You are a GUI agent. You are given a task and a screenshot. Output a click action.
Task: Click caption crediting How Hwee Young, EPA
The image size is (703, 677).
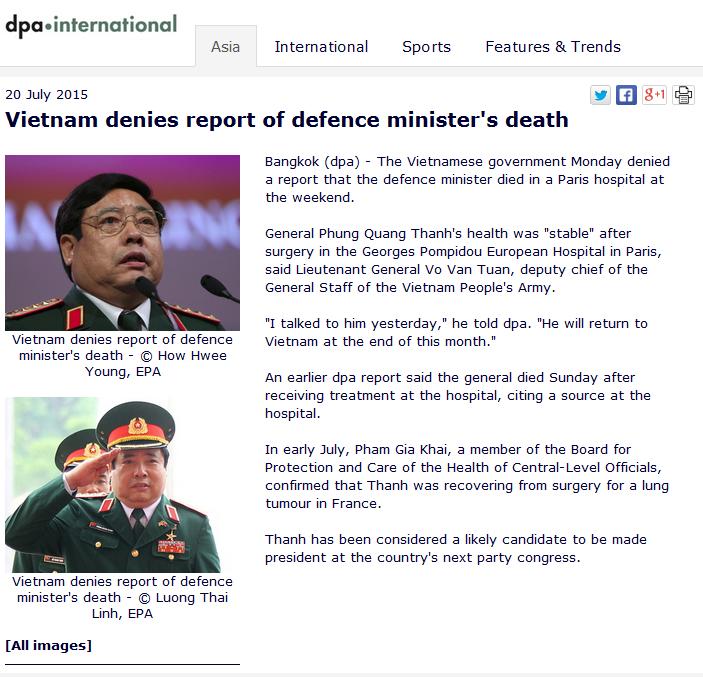click(122, 356)
